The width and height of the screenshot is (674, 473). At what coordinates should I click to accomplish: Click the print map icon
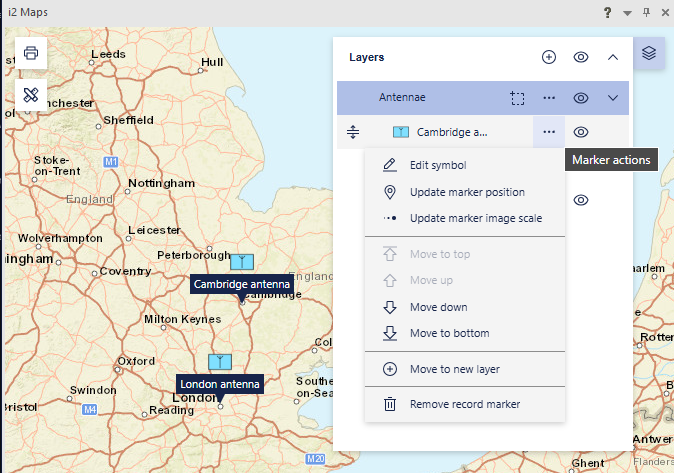(x=31, y=53)
